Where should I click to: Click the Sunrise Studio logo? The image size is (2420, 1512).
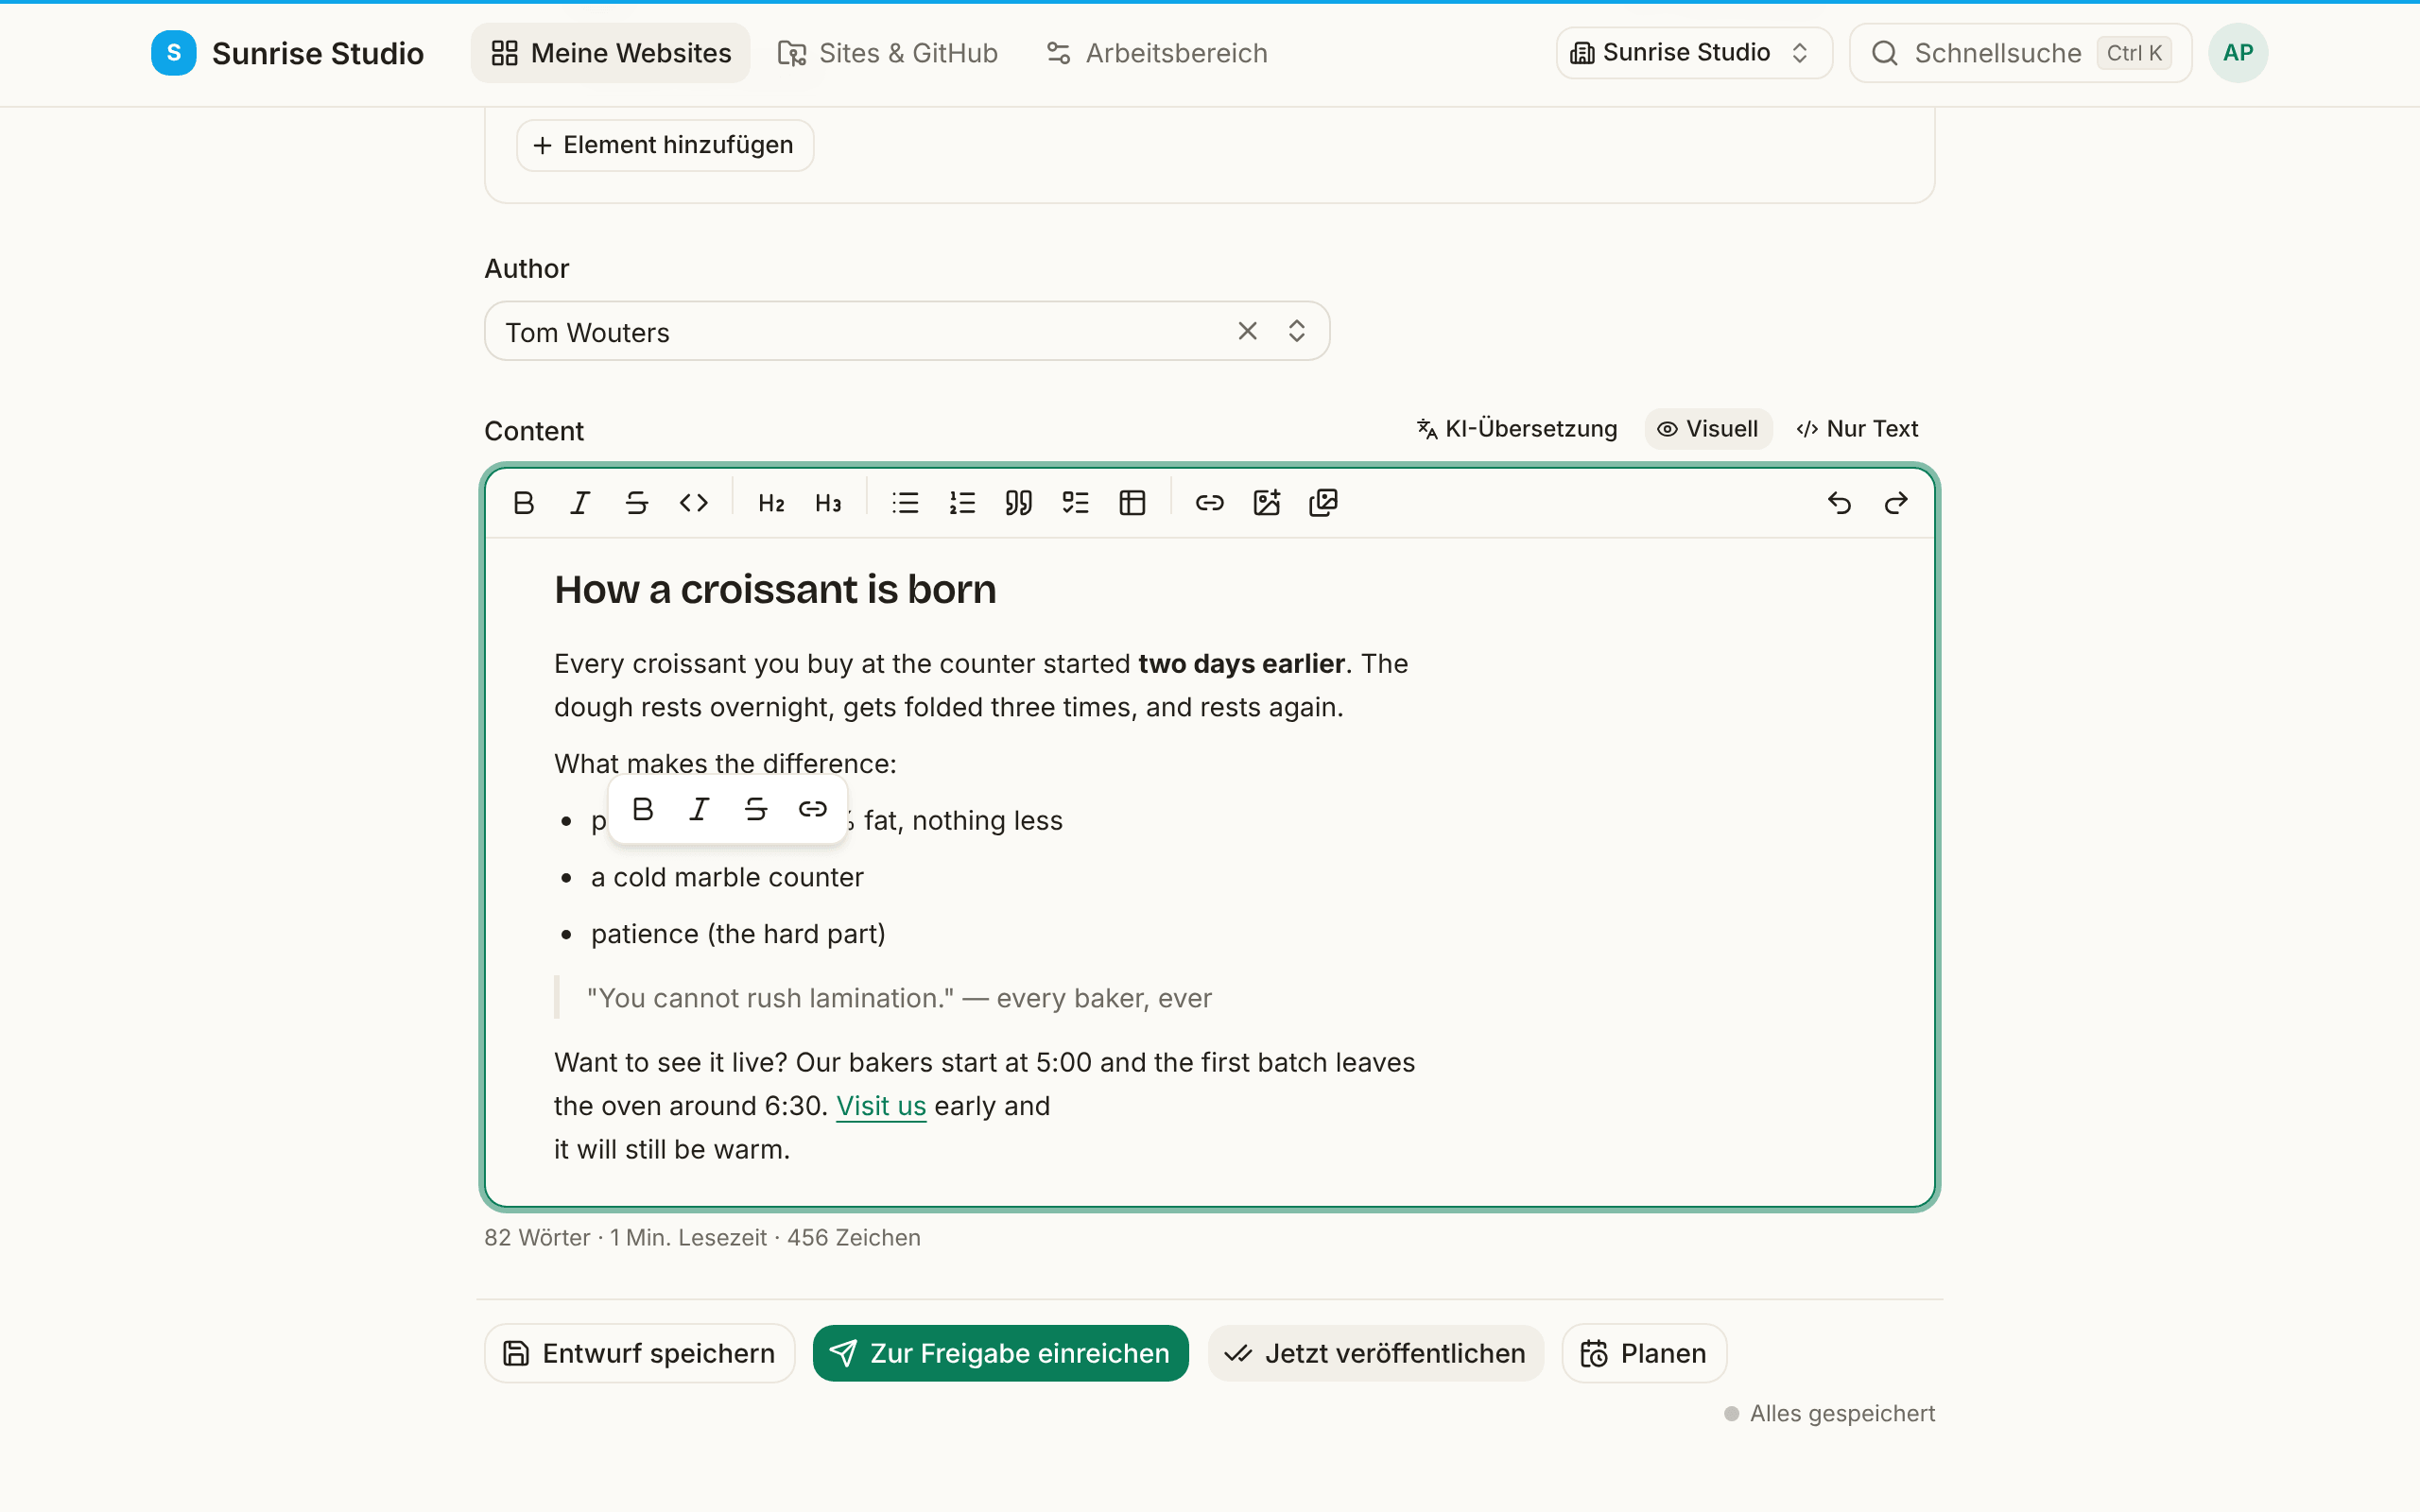[287, 53]
